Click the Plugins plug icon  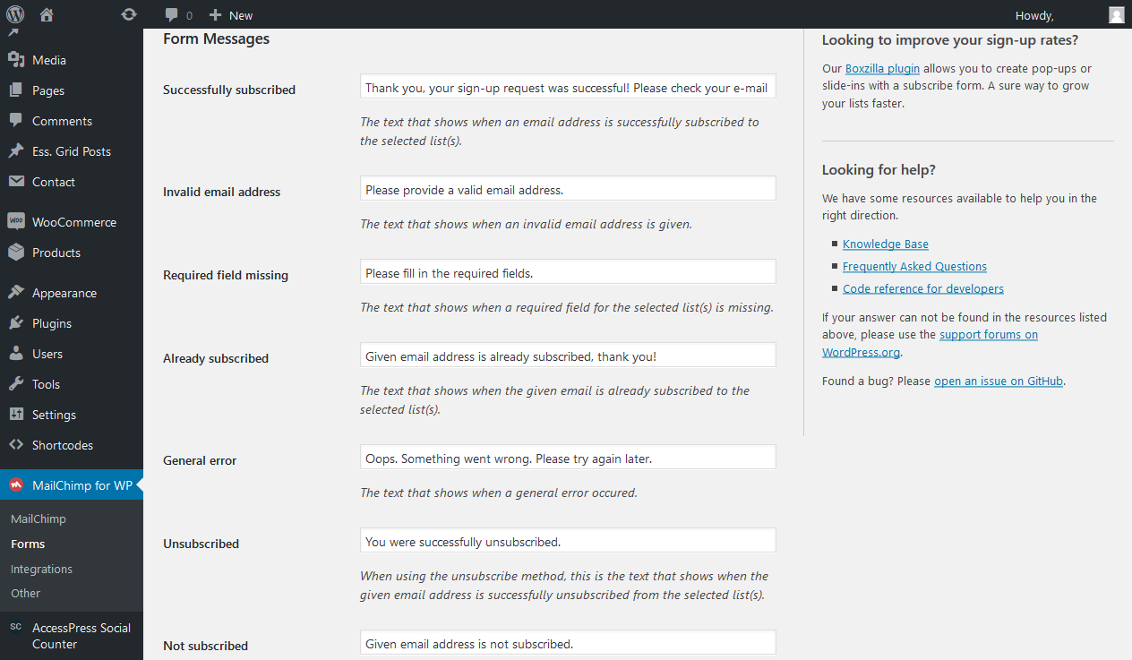coord(16,323)
